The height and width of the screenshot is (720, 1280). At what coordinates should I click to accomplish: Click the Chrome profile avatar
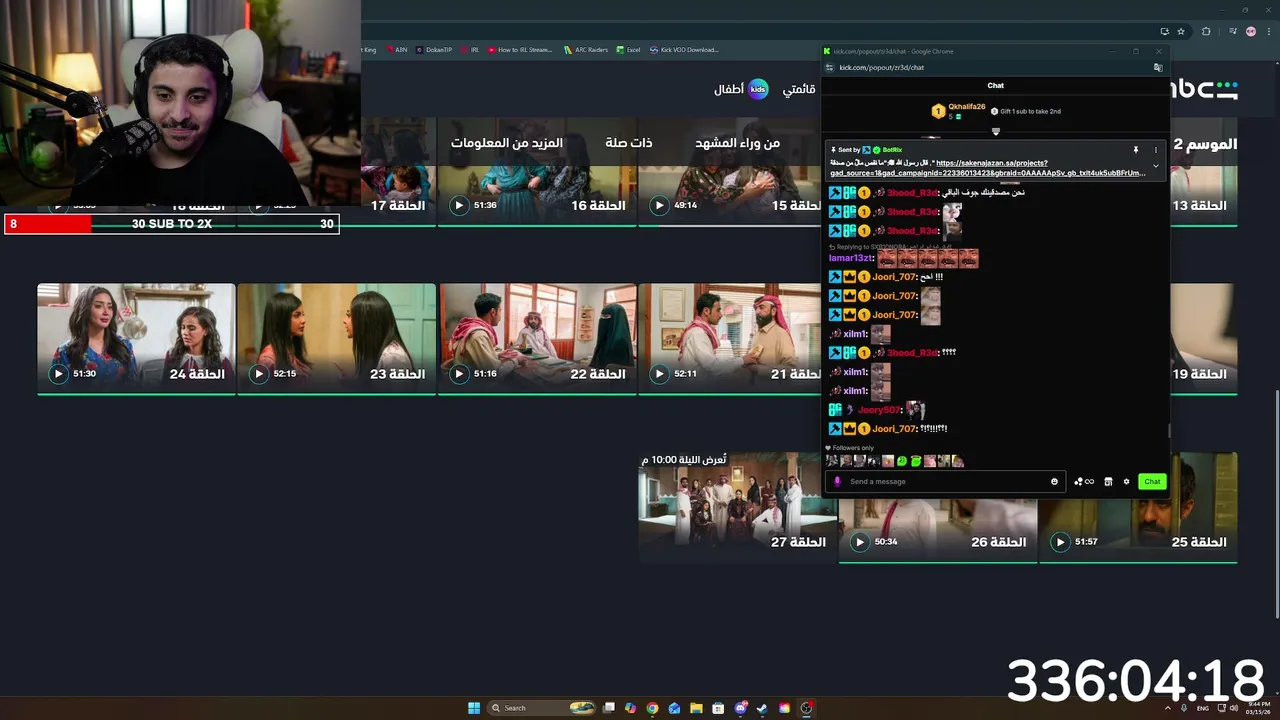tap(1251, 32)
